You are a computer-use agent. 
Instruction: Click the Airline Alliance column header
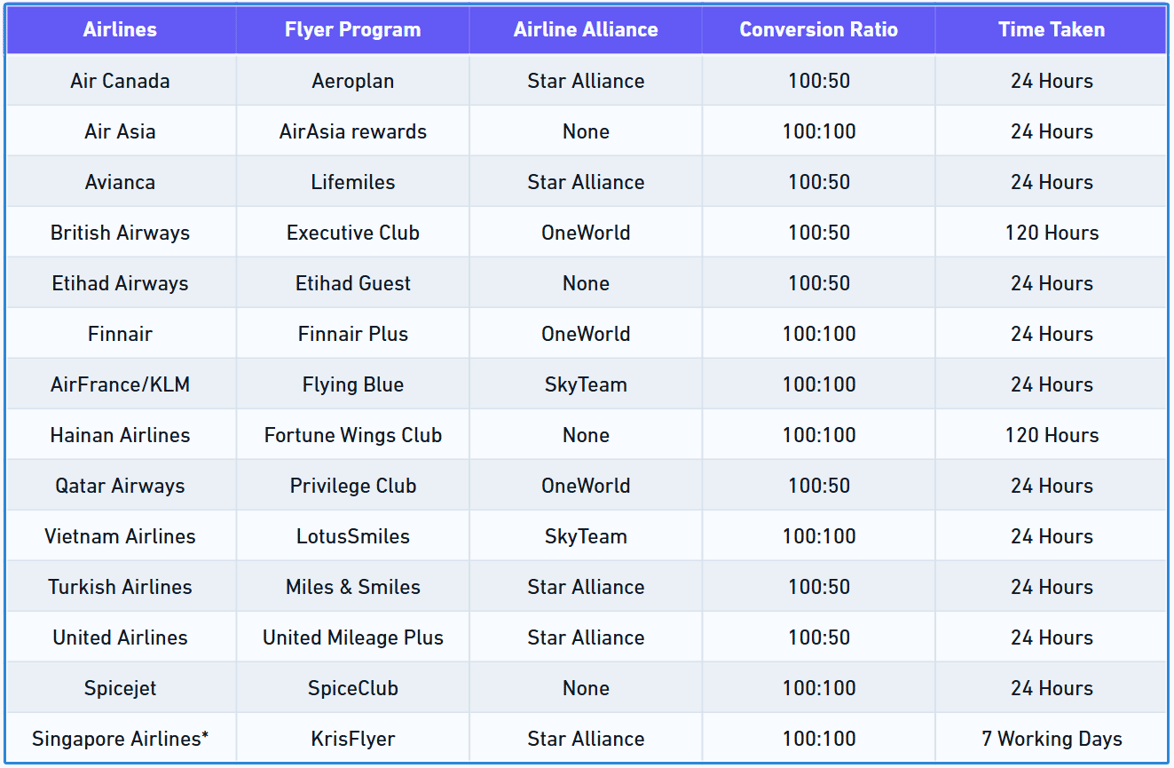[585, 30]
